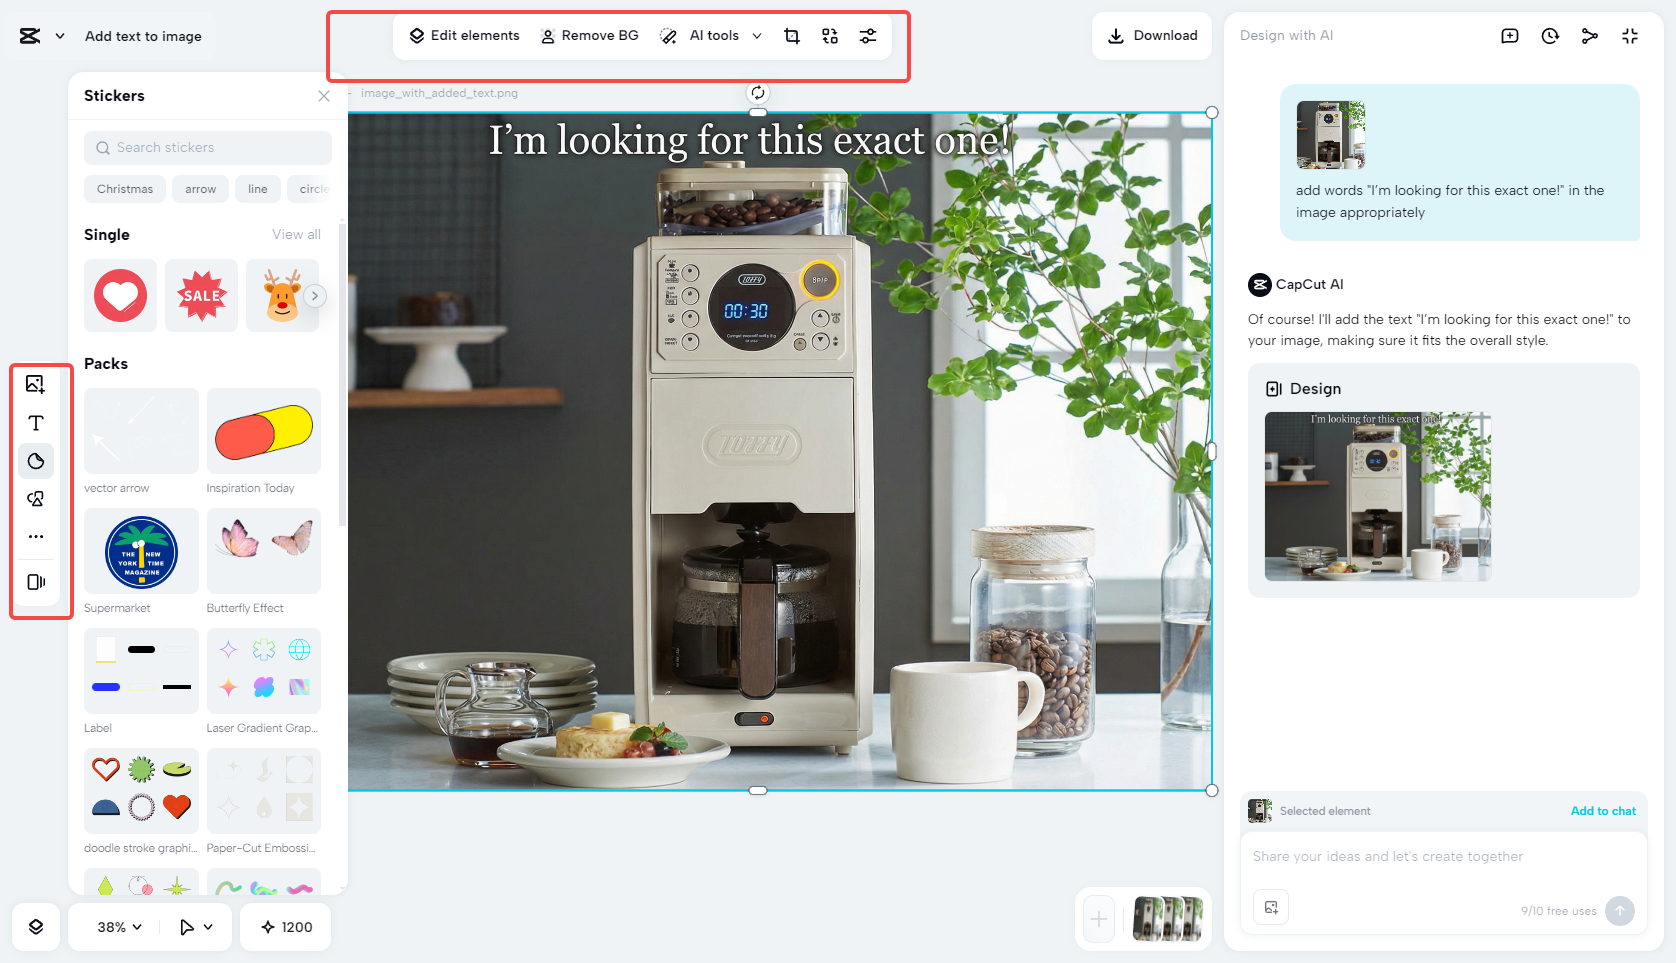Image resolution: width=1676 pixels, height=963 pixels.
Task: Click the image_with_added_text.png filename label
Action: coord(439,93)
